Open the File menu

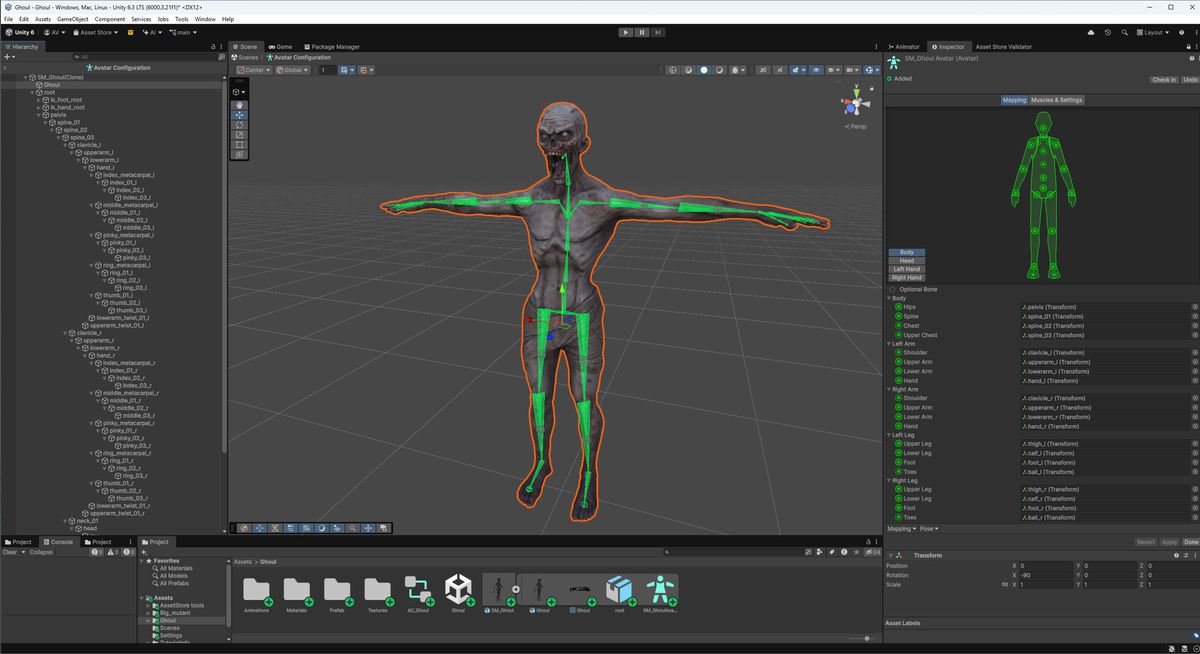click(x=9, y=19)
